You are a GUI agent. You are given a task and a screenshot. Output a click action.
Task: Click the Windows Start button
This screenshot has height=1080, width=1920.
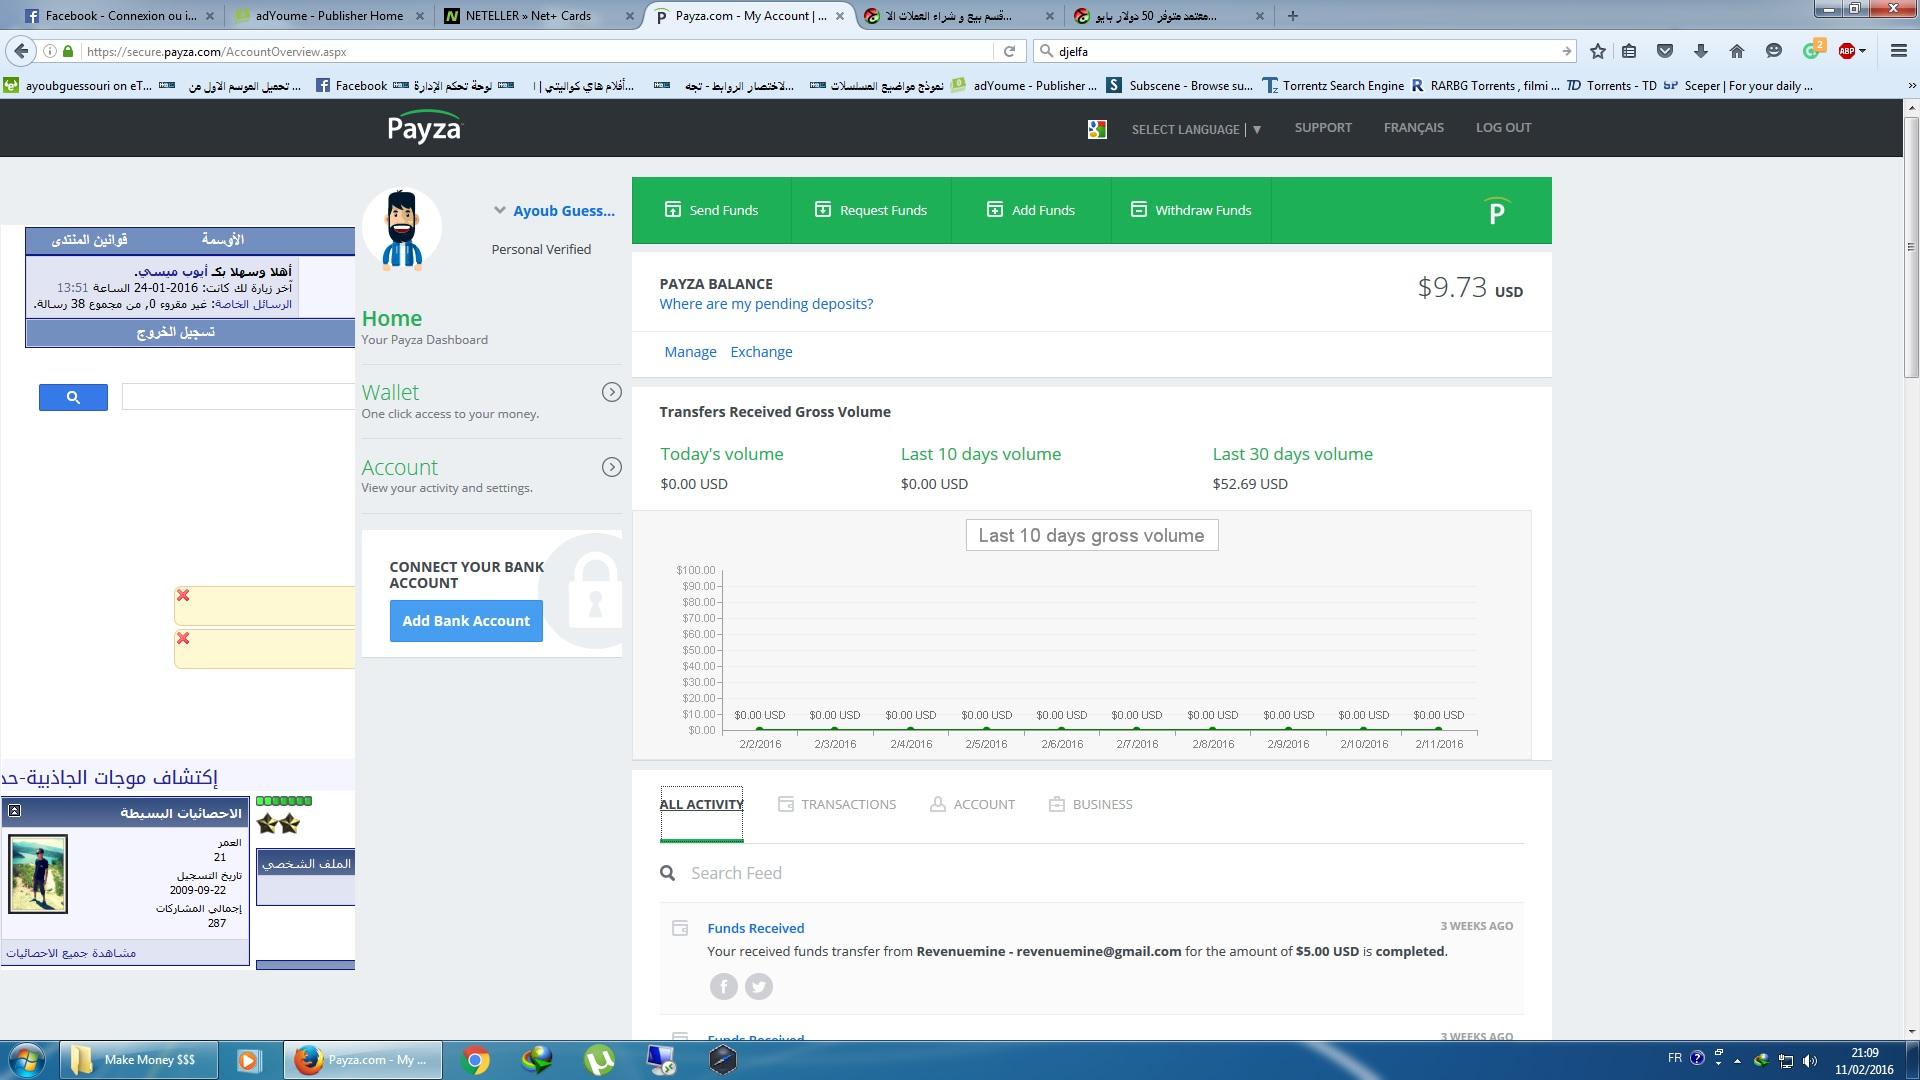(27, 1060)
